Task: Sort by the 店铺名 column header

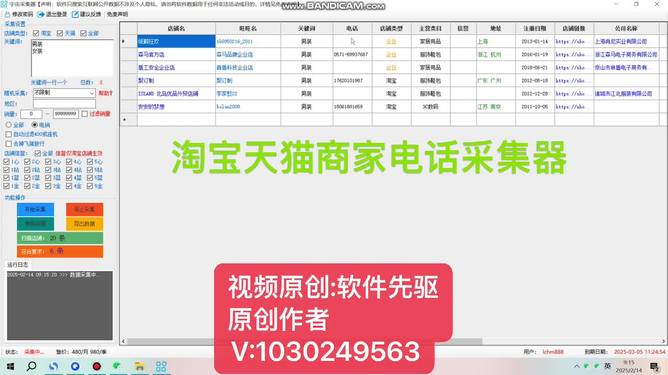Action: [x=176, y=29]
